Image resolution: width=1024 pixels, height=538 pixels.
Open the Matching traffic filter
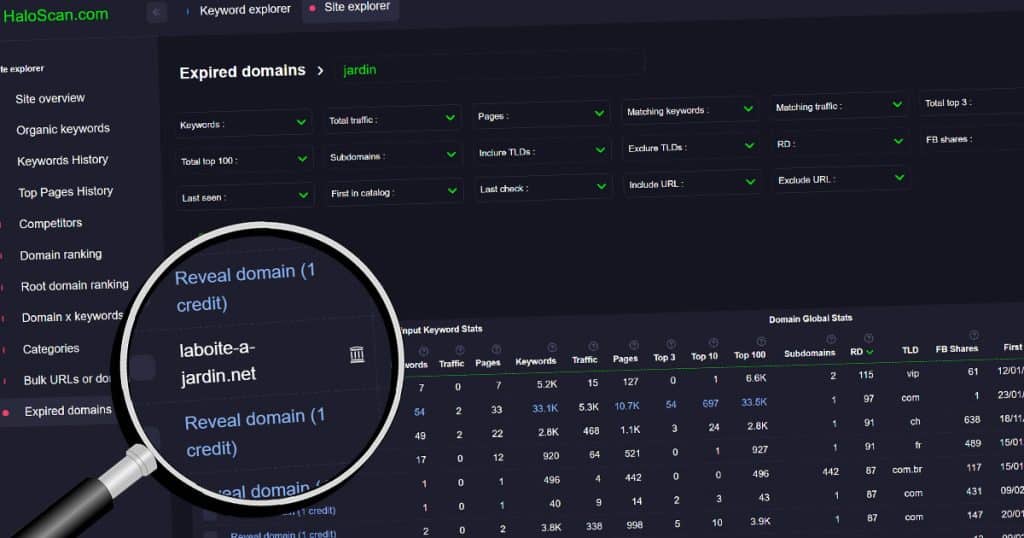(839, 106)
